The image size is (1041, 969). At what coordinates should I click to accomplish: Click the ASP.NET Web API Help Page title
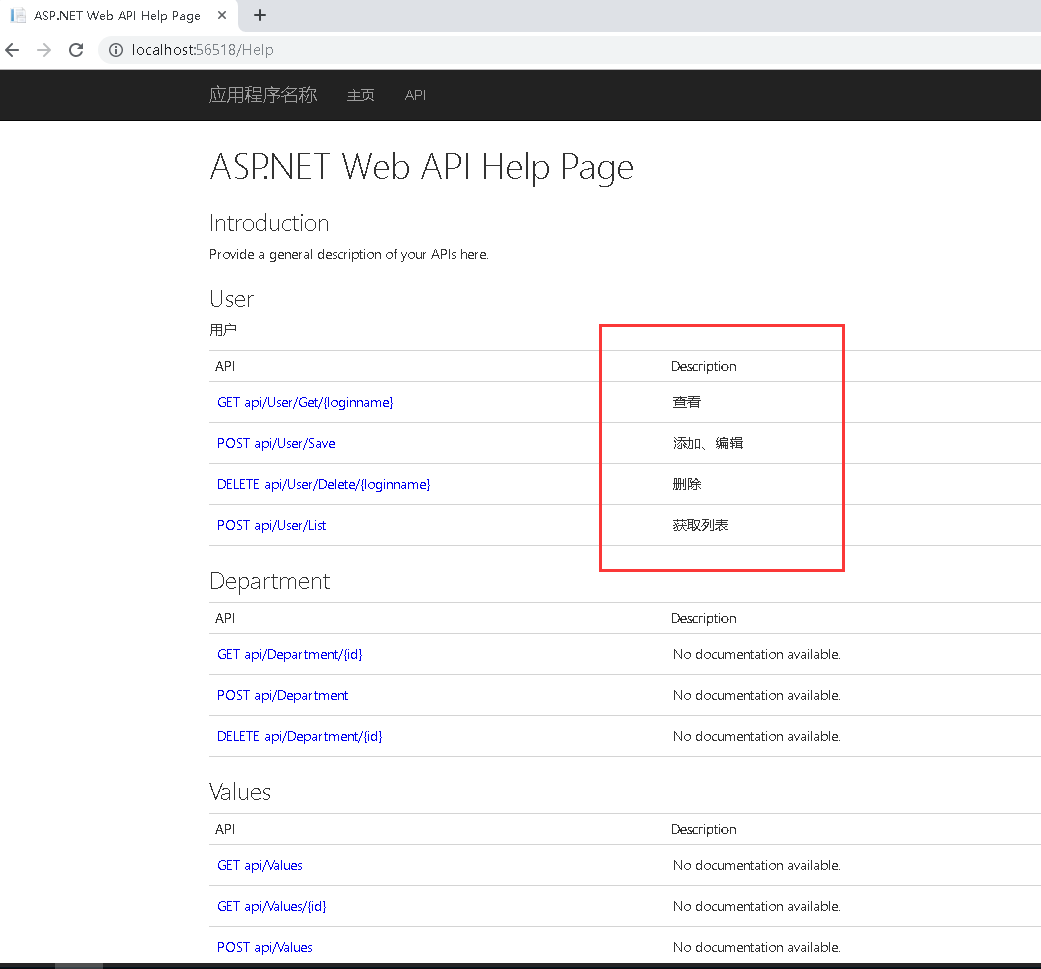click(x=422, y=167)
